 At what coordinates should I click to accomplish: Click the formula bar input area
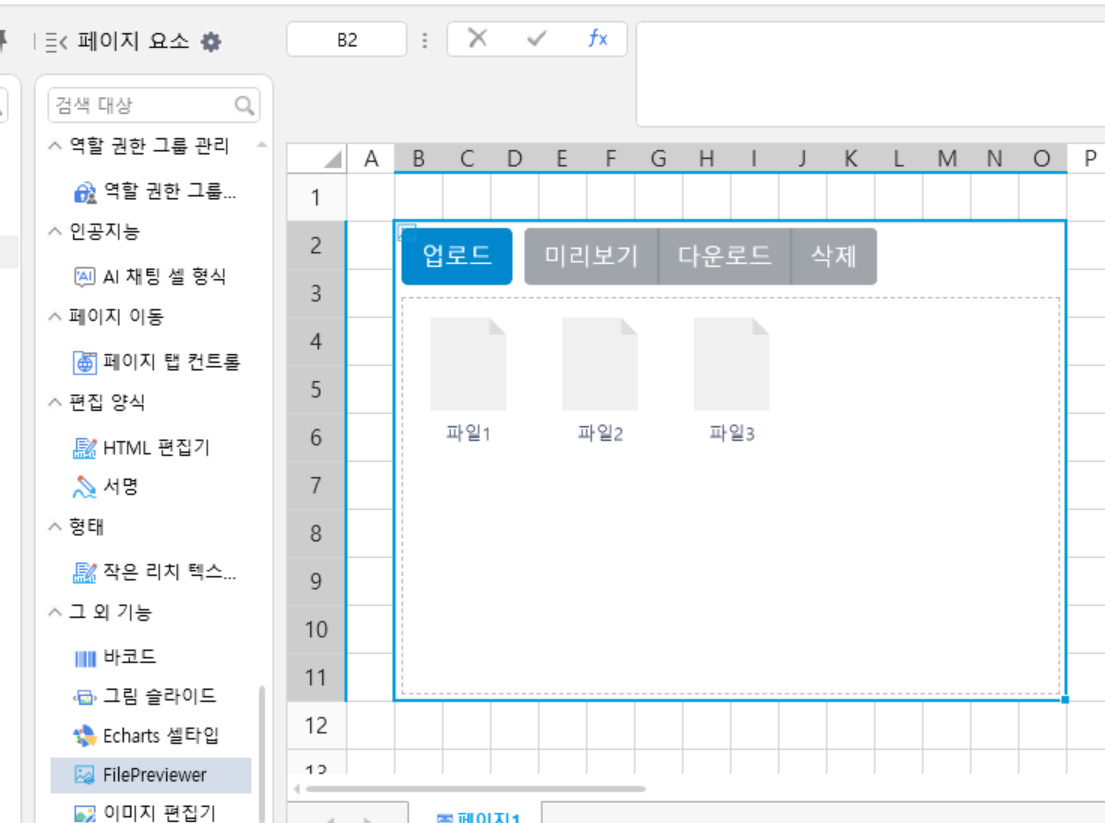870,74
